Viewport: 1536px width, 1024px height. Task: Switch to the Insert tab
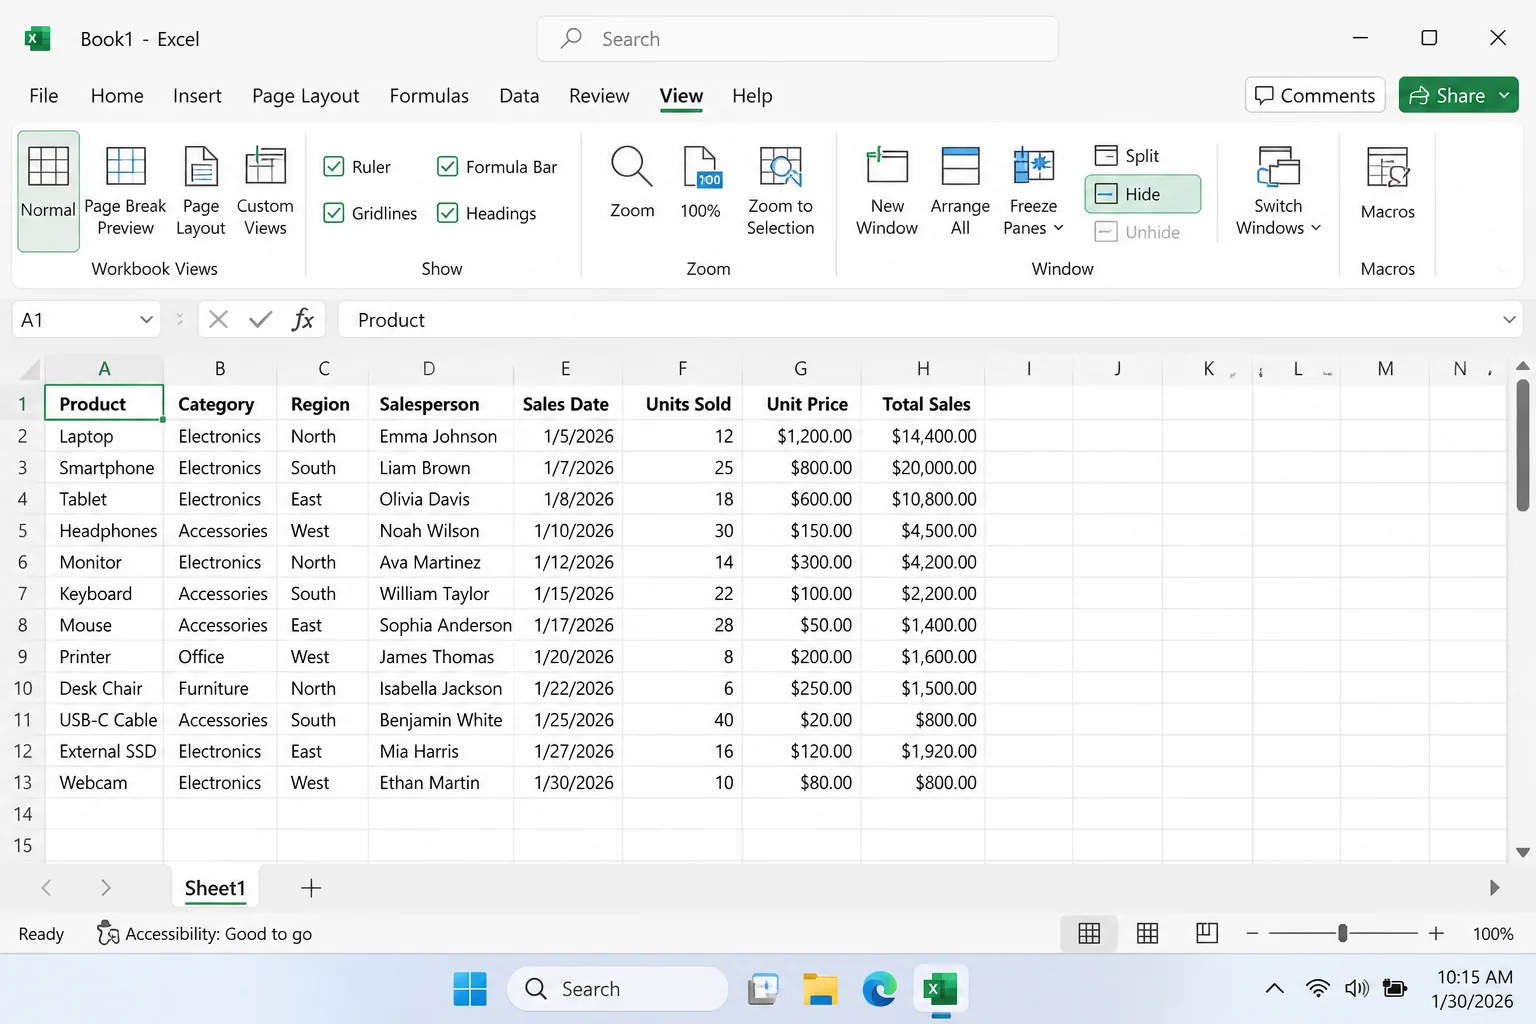(x=197, y=96)
